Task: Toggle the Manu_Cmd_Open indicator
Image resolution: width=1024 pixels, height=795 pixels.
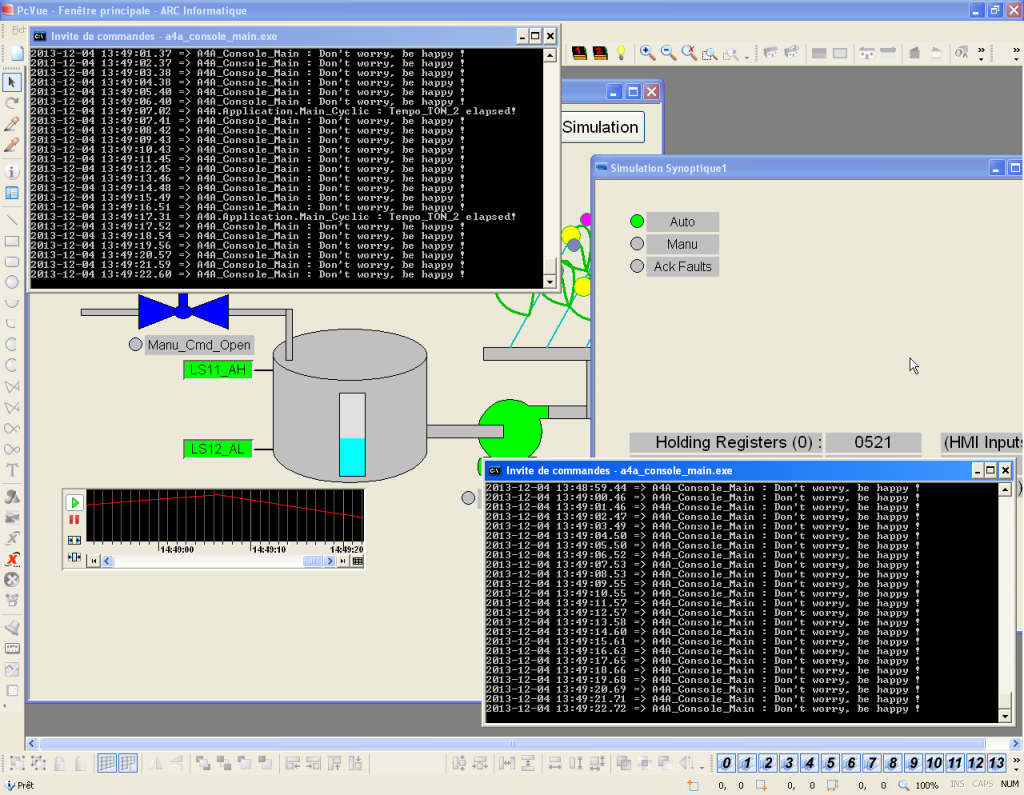Action: (136, 346)
